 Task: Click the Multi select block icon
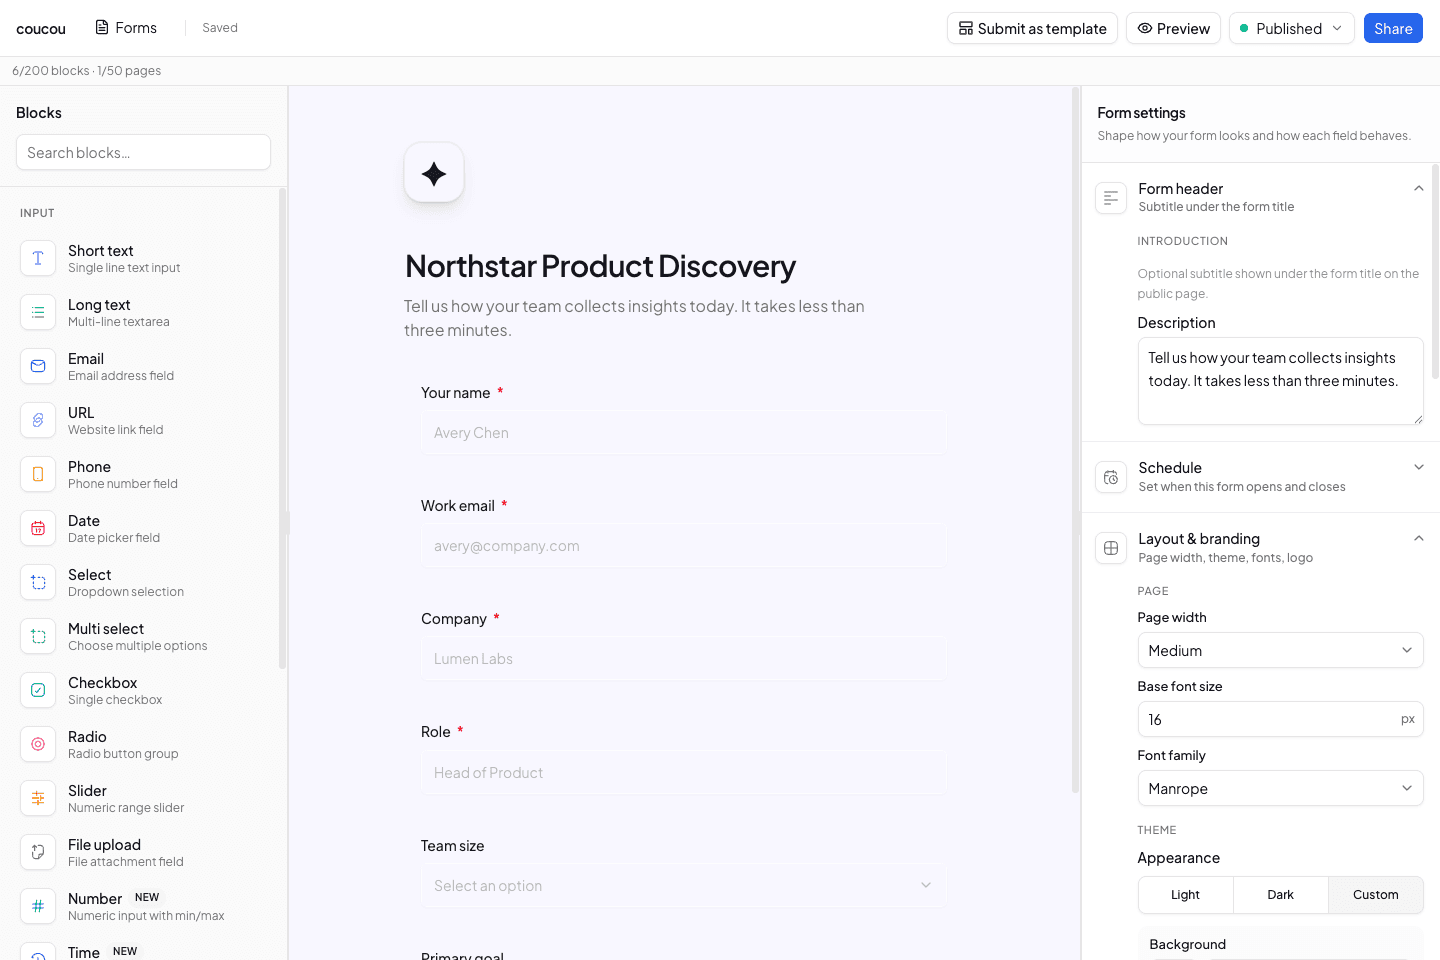click(38, 636)
